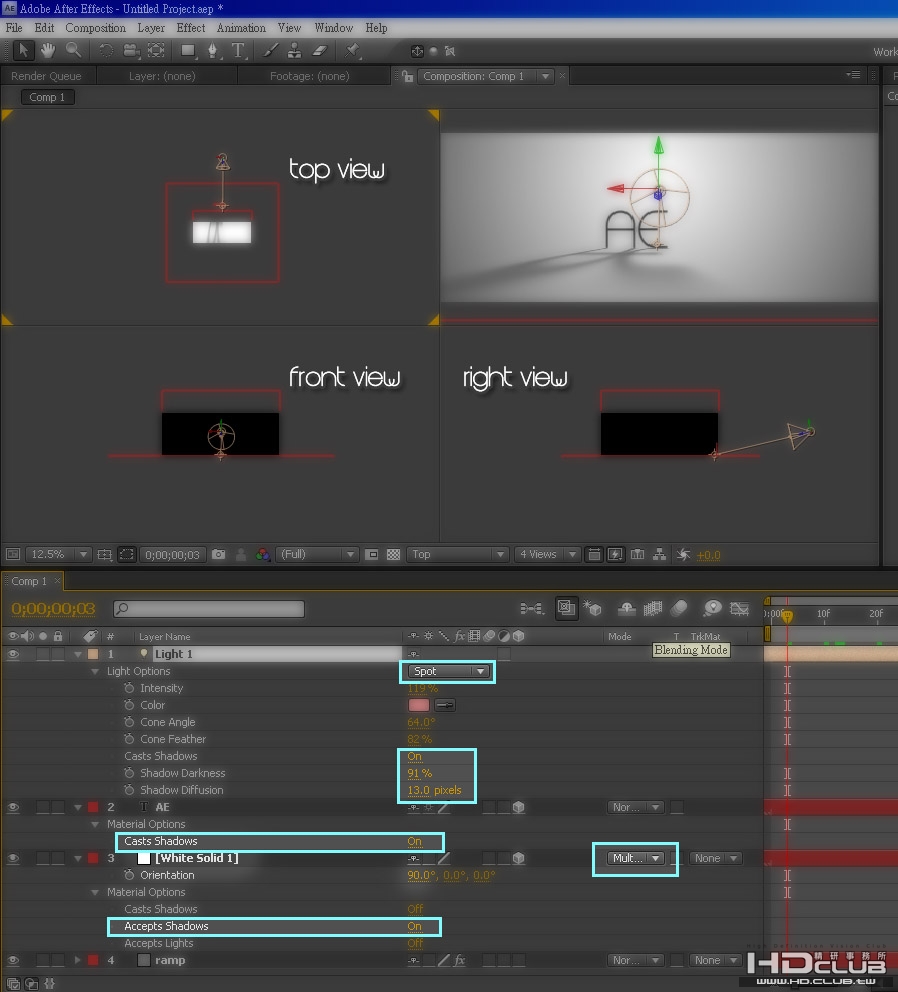This screenshot has width=898, height=992.
Task: Select the Brush tool
Action: (271, 51)
